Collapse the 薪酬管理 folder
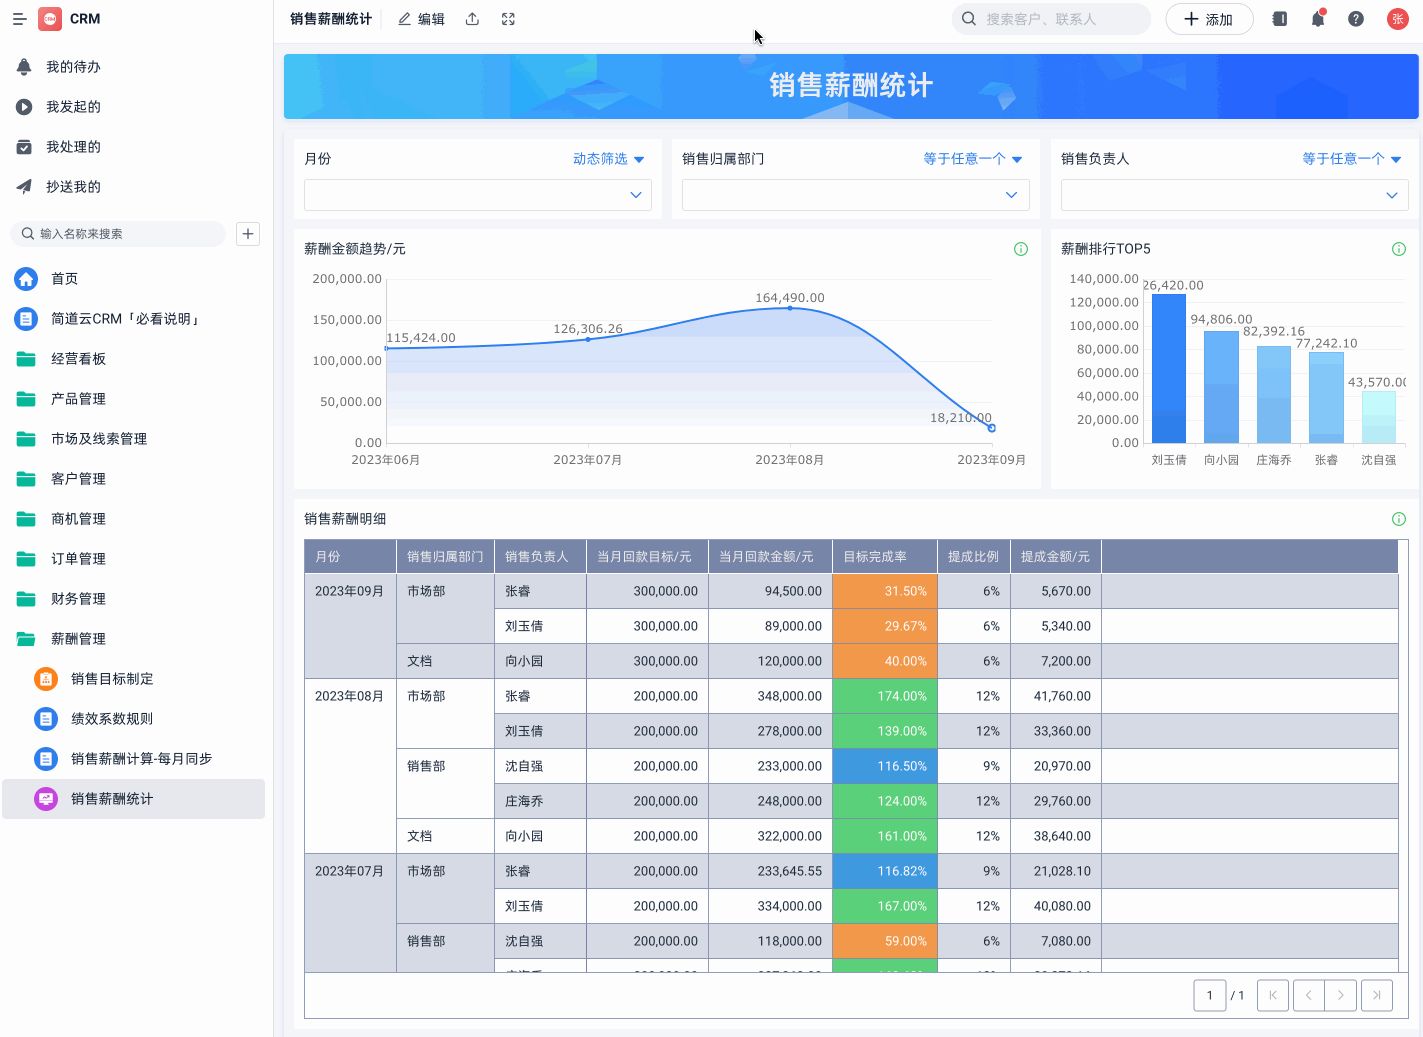The height and width of the screenshot is (1037, 1423). (78, 639)
